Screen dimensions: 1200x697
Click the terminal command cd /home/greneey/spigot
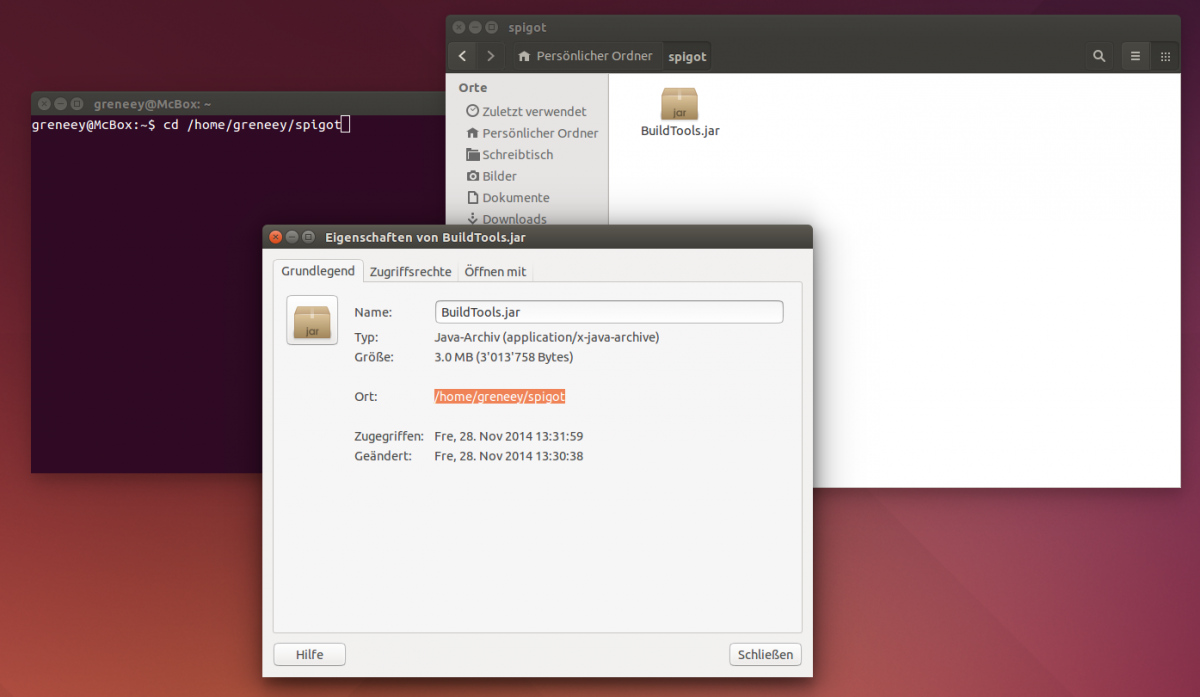252,125
